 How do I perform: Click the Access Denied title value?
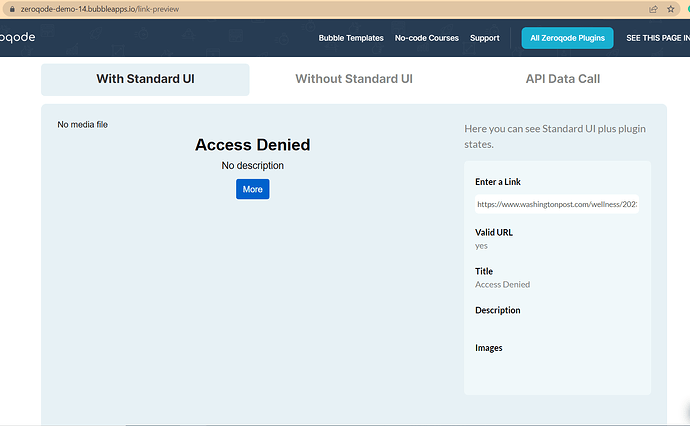(x=503, y=284)
